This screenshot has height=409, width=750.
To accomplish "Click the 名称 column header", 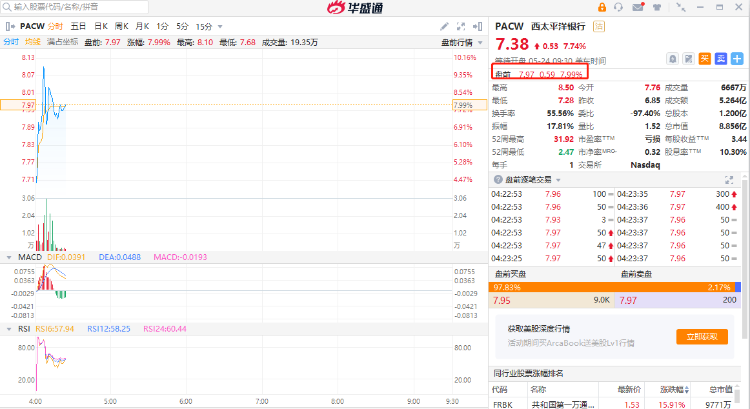I will (x=538, y=390).
